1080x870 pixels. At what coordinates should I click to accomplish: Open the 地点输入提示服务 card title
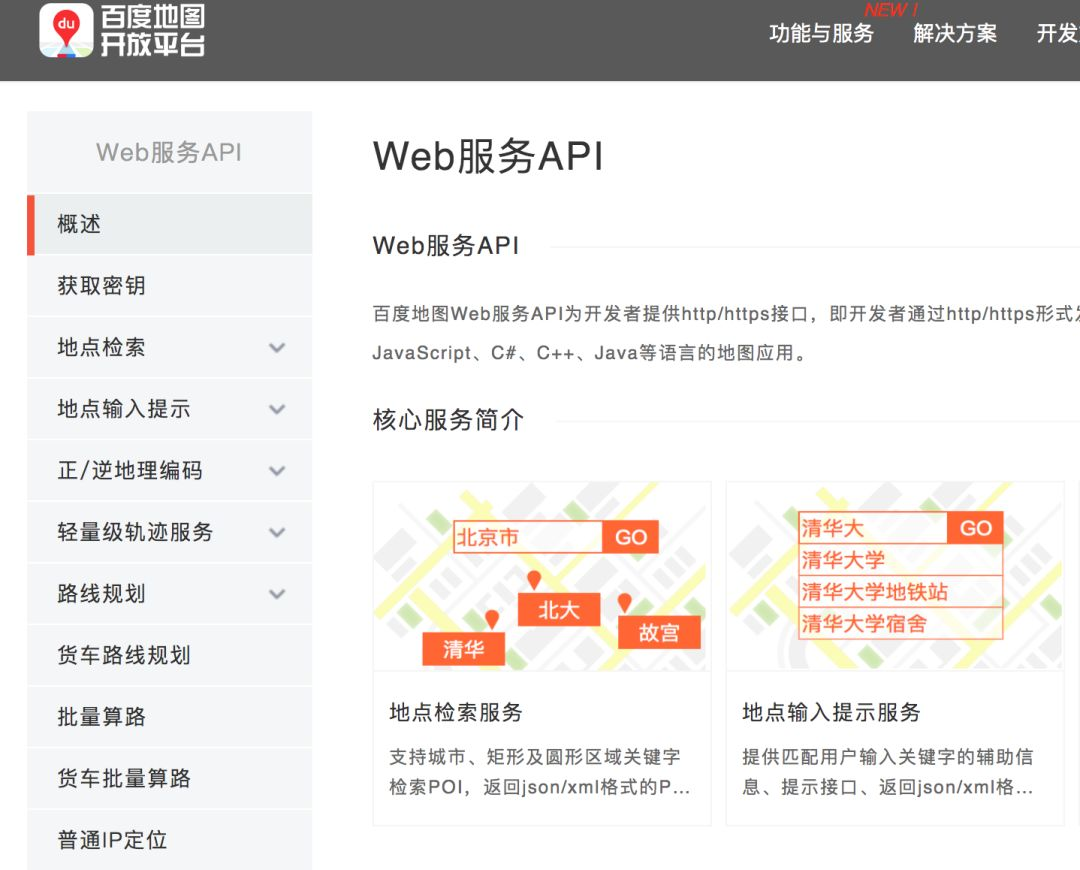(831, 712)
